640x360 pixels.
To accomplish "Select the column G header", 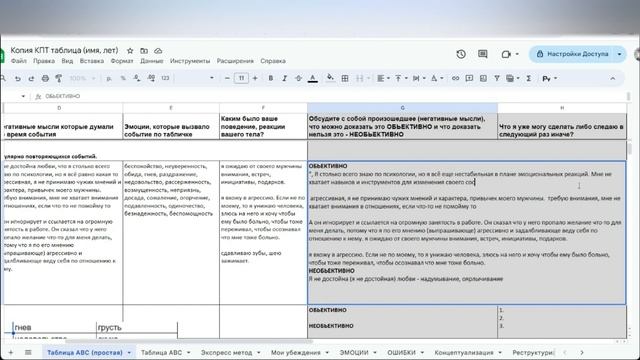I will click(402, 108).
